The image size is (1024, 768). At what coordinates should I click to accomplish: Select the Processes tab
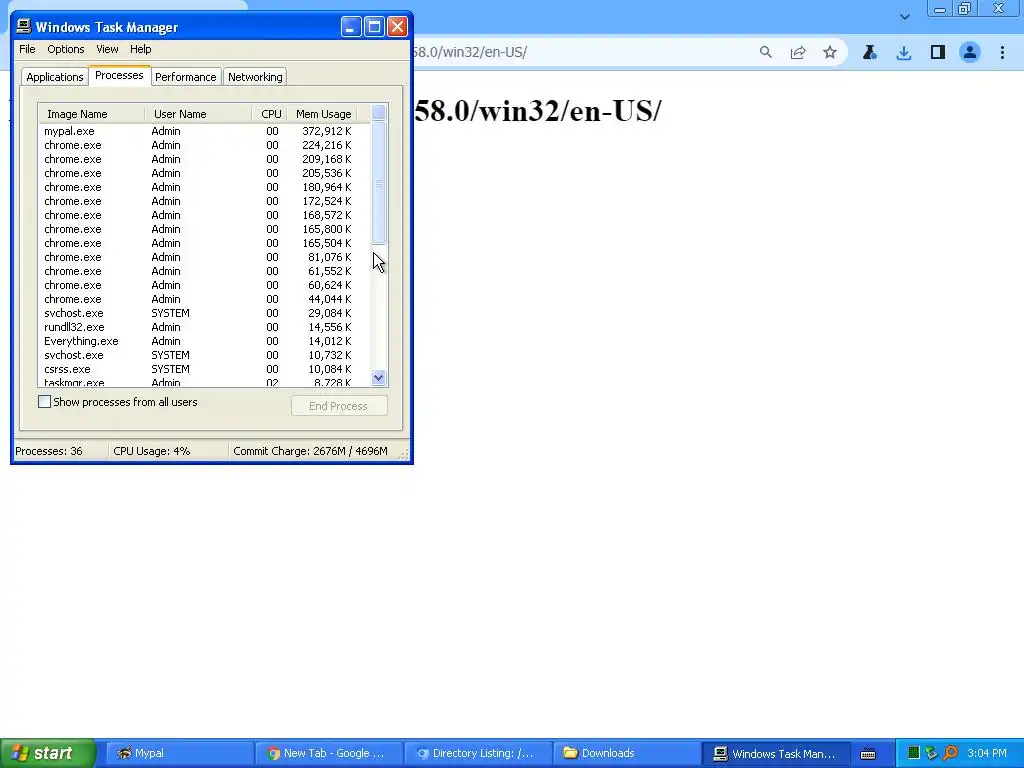click(119, 75)
